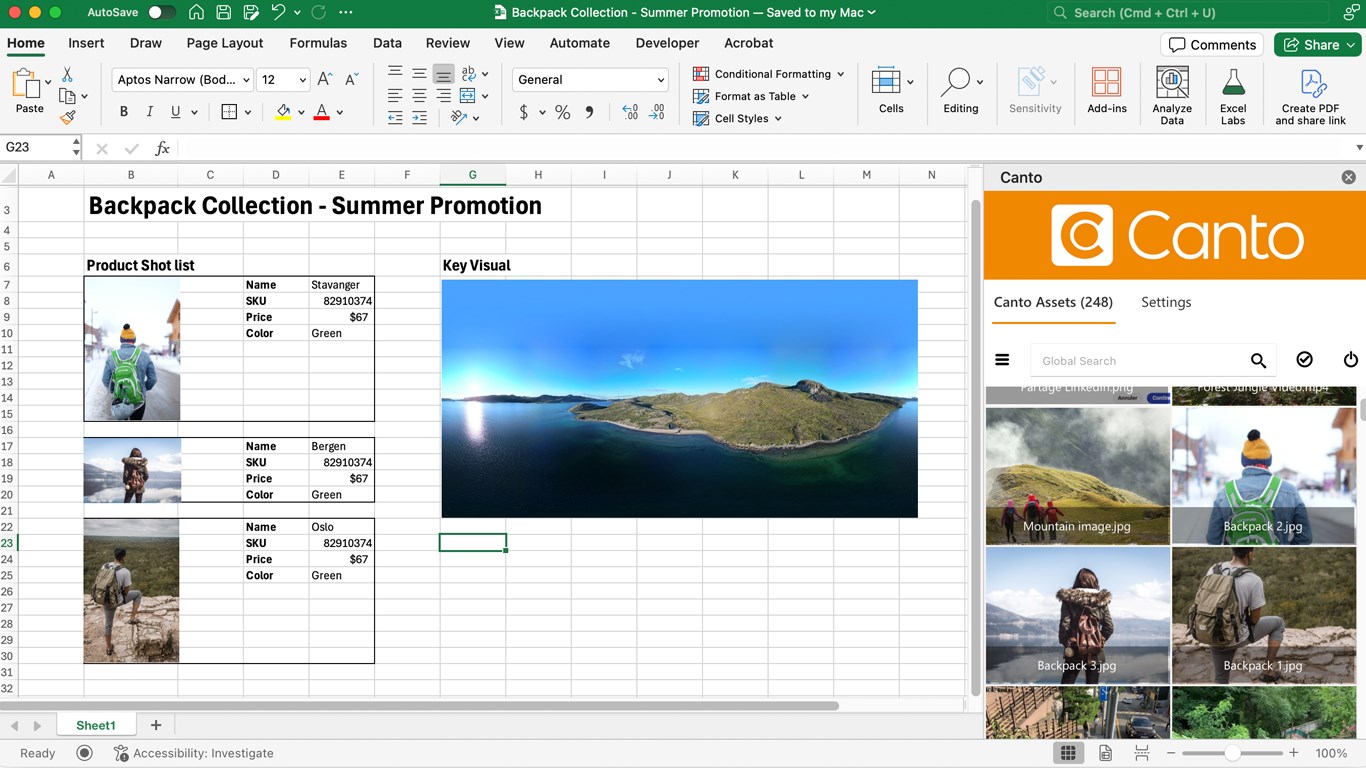Expand the Conditional Formatting dropdown

[x=840, y=74]
